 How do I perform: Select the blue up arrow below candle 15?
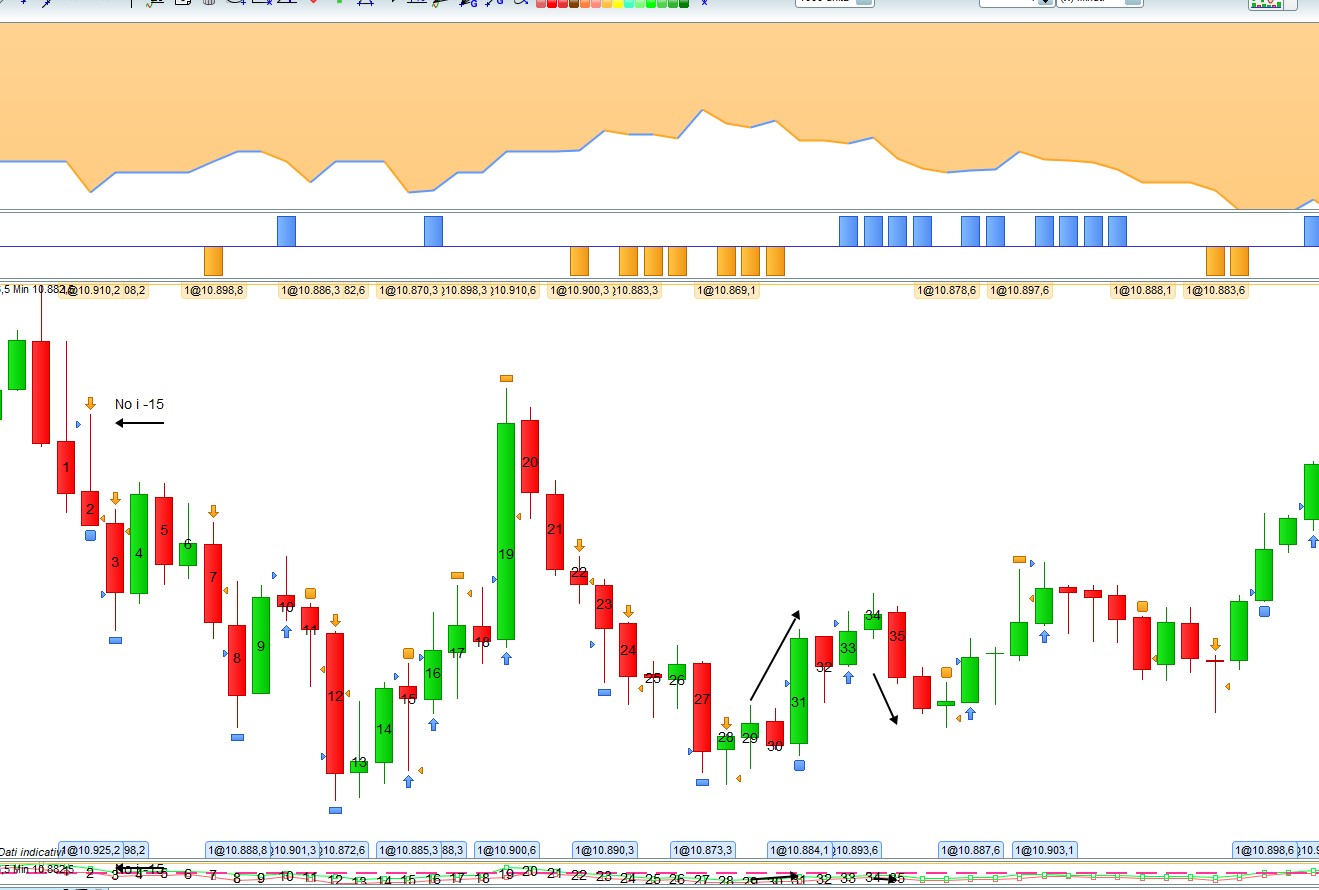point(408,781)
